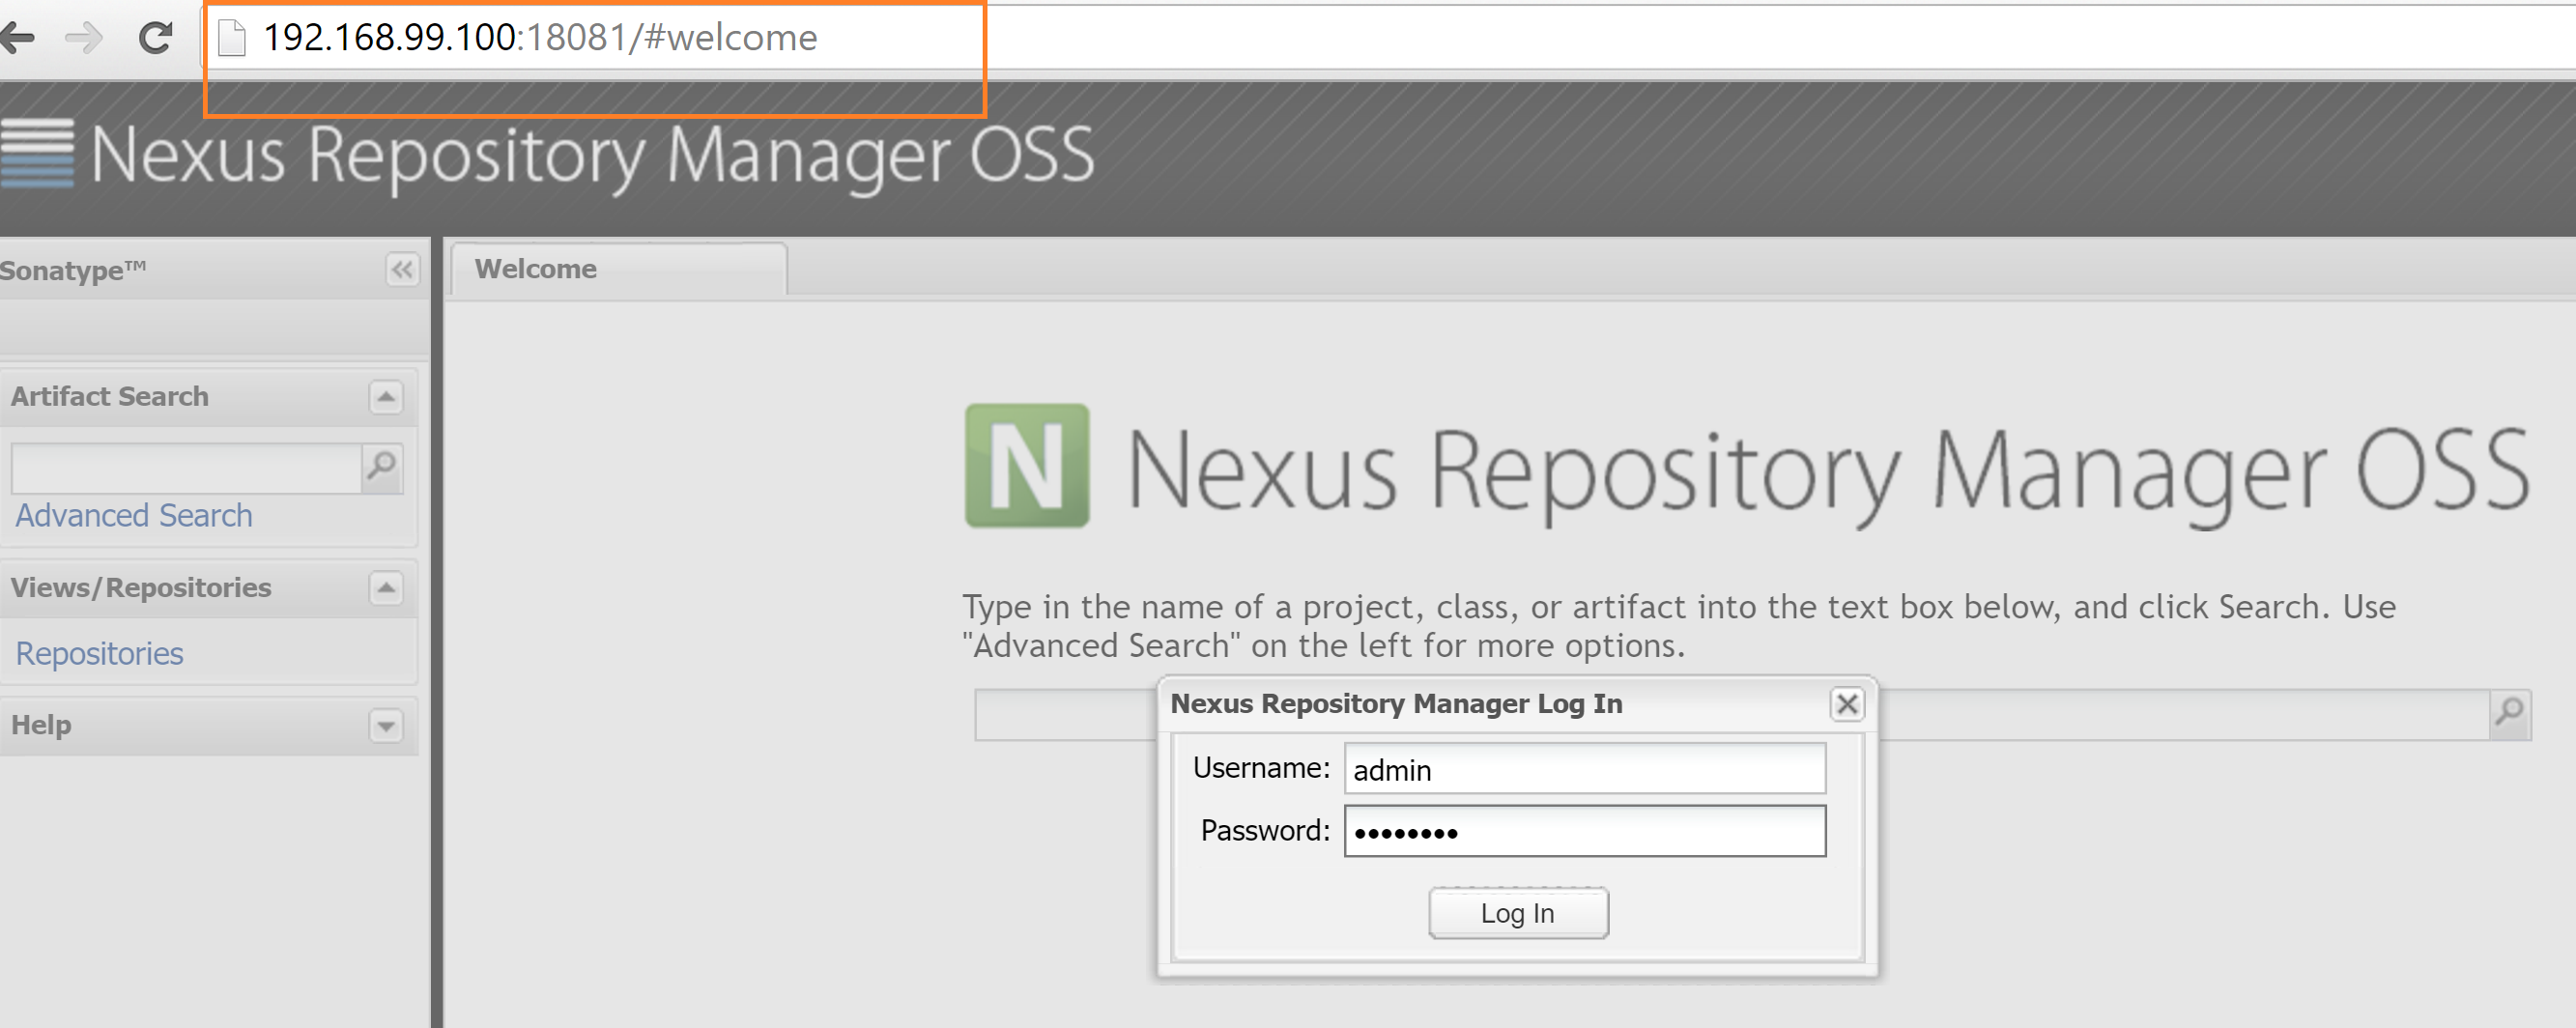Expand the Help section

(386, 726)
